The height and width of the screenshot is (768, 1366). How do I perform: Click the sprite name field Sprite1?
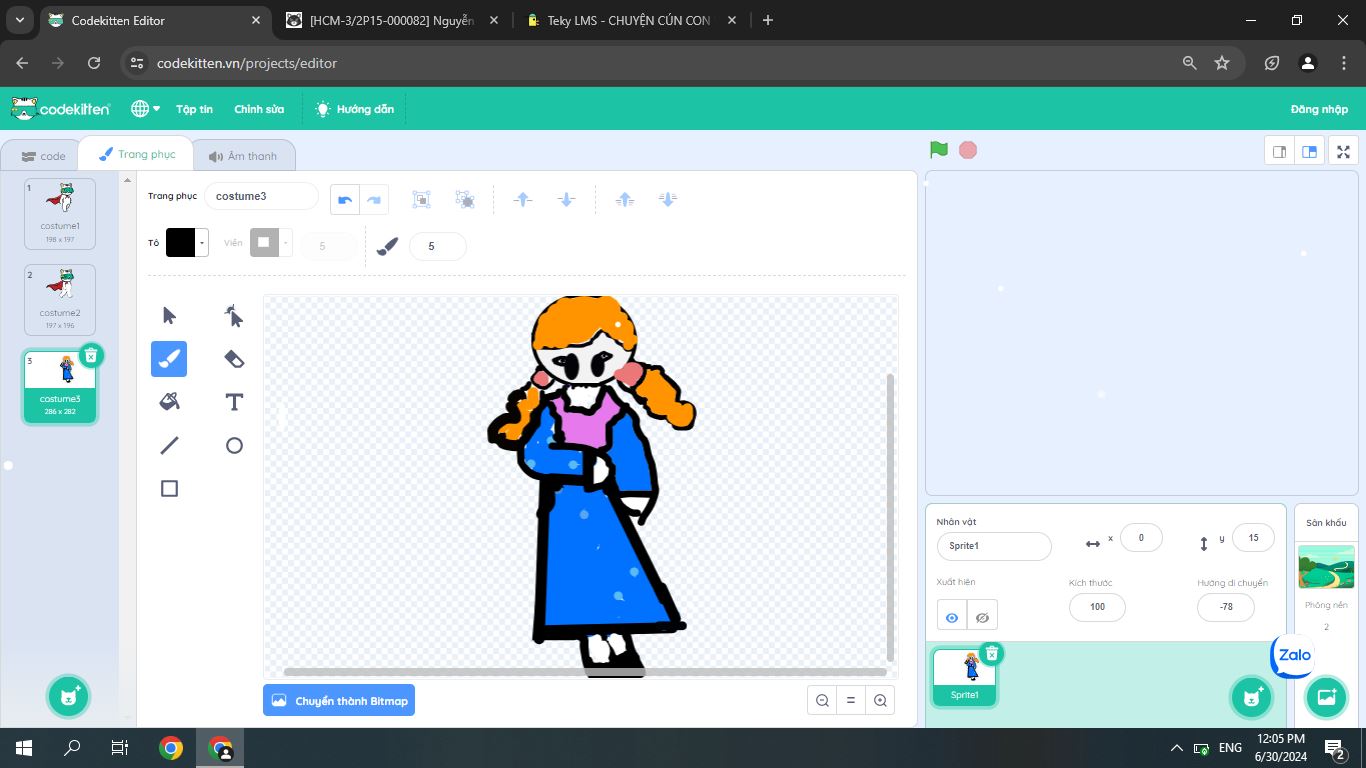coord(994,546)
